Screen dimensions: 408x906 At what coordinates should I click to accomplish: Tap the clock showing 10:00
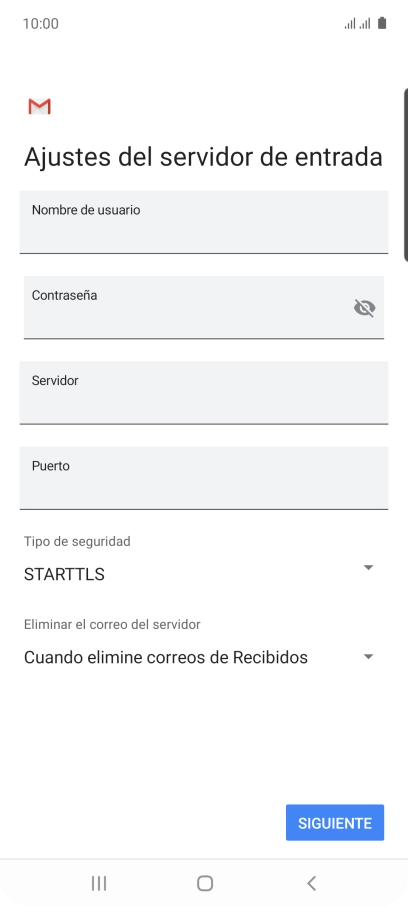[x=40, y=24]
